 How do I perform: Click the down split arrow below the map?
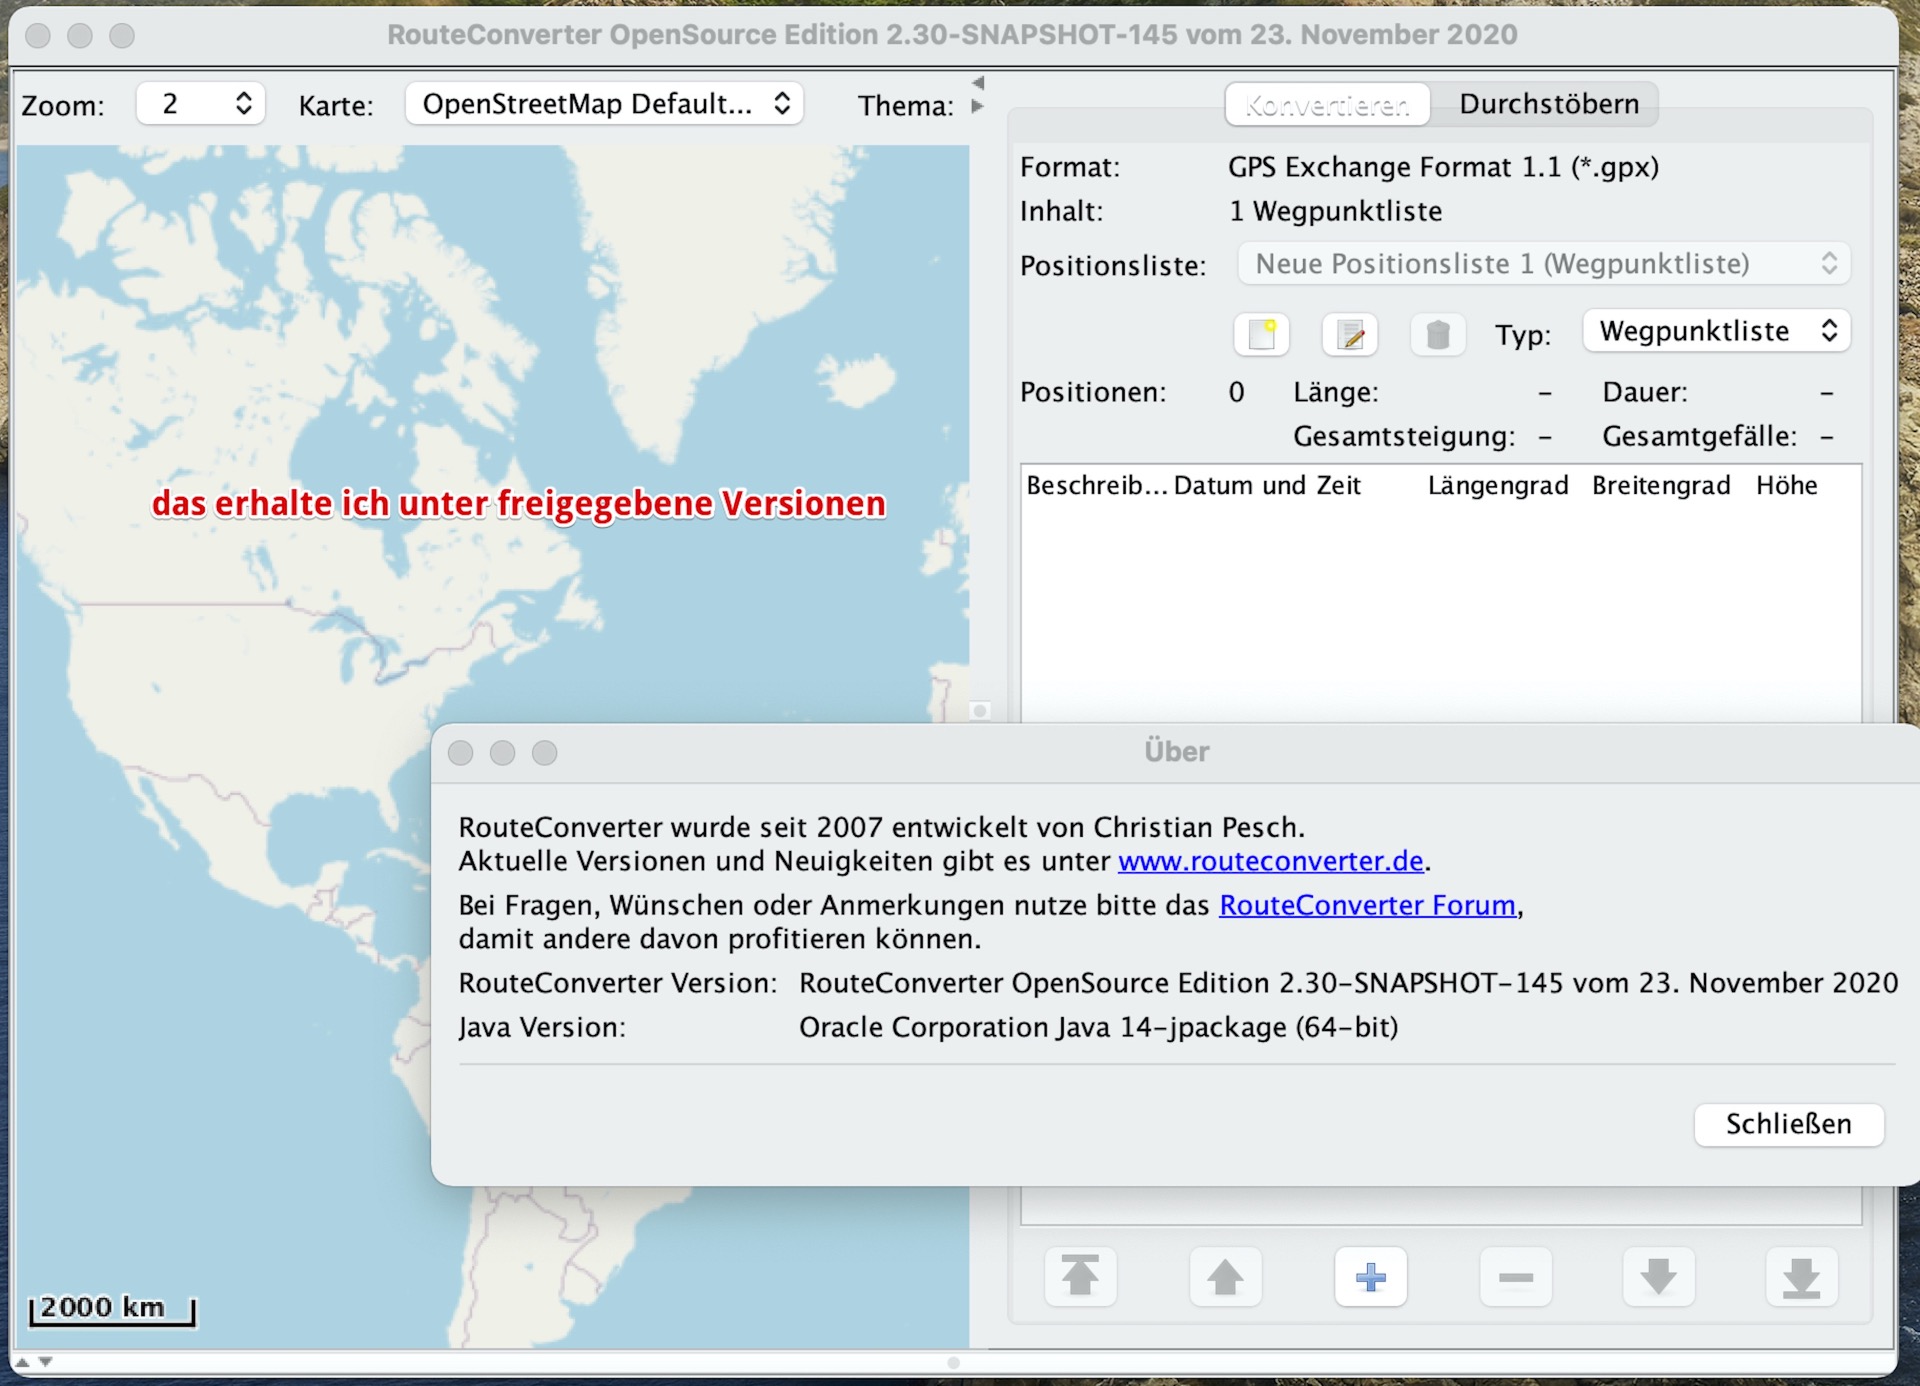point(45,1362)
